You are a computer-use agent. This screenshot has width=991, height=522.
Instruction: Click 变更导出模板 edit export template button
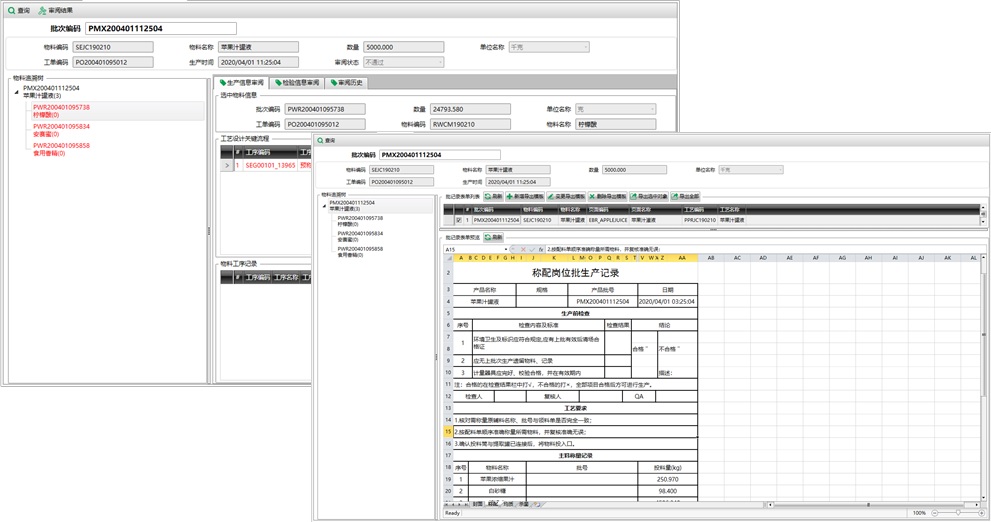point(566,197)
